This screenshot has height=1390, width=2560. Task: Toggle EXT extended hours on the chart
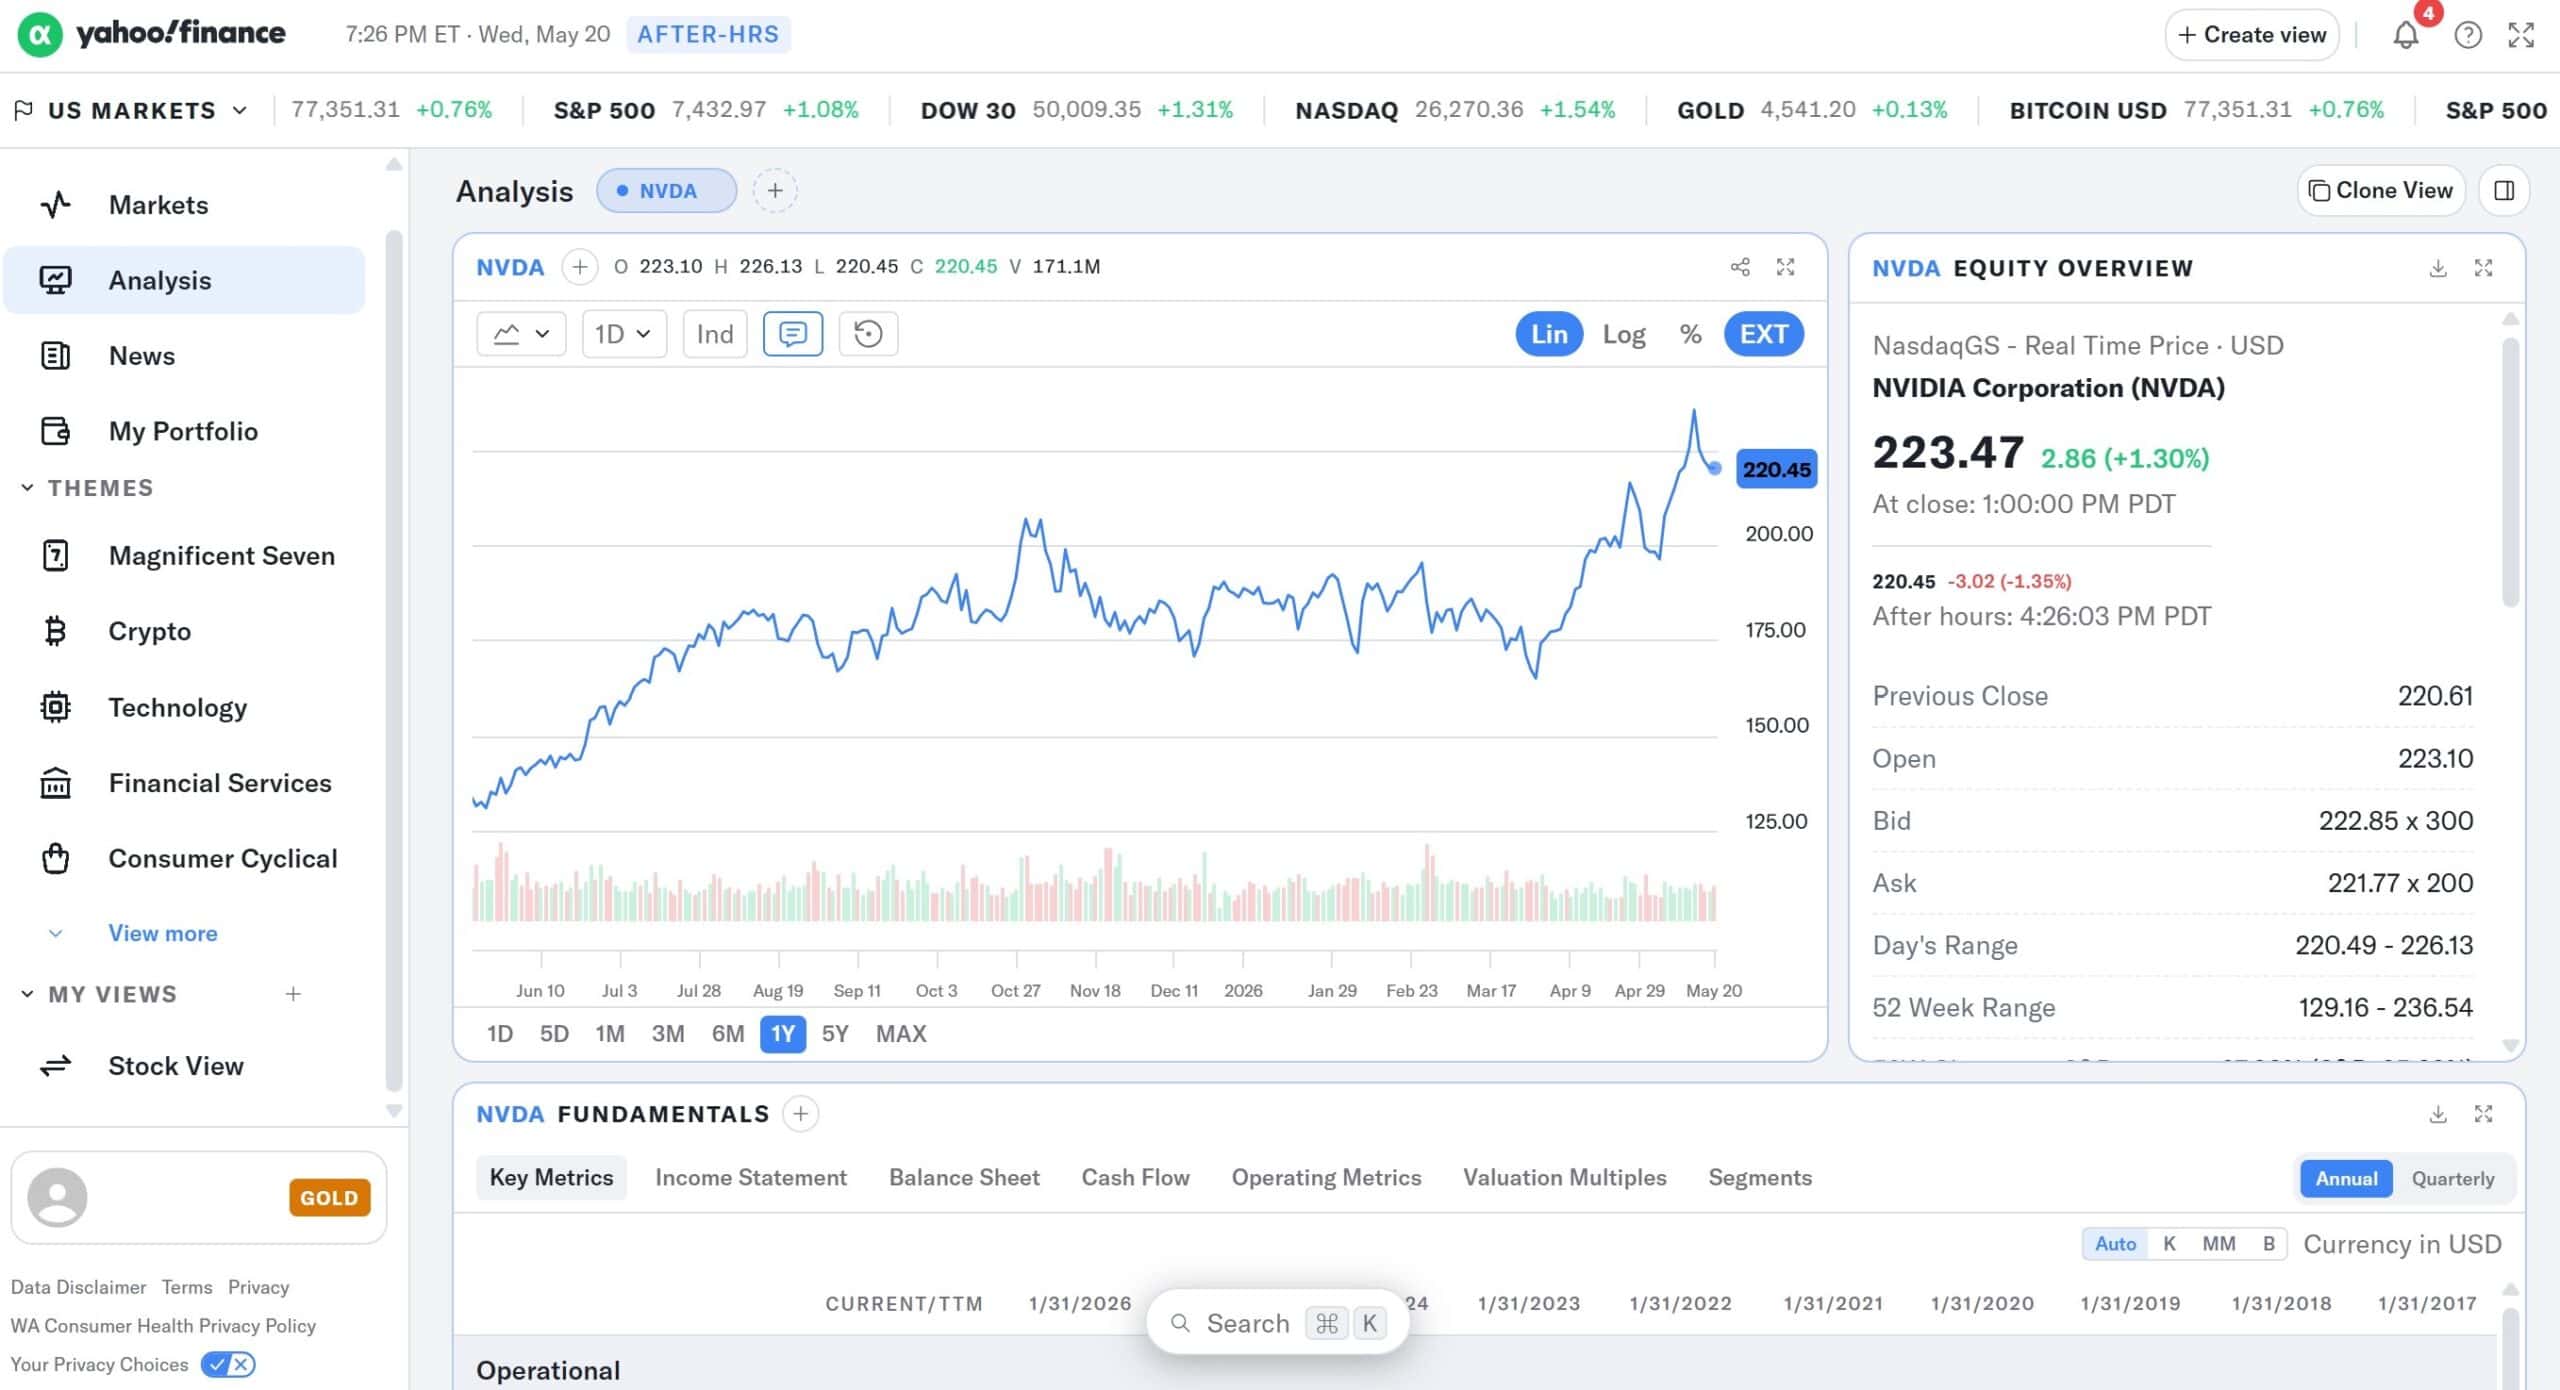tap(1763, 334)
